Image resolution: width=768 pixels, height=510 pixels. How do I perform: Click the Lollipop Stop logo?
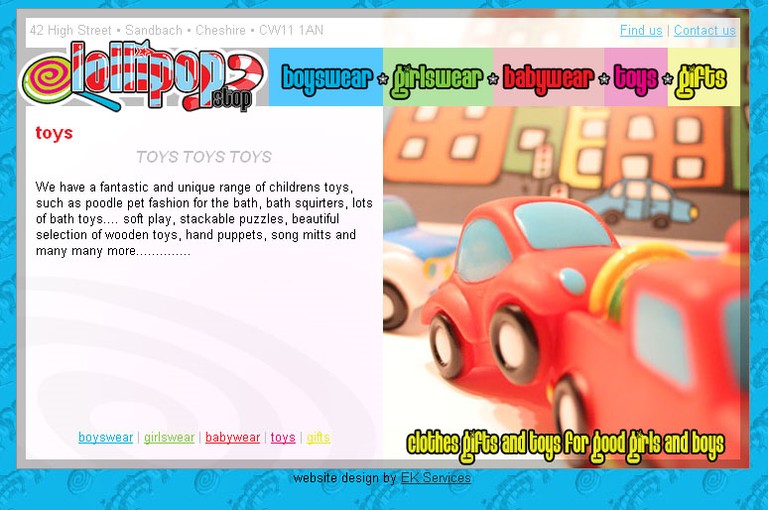click(x=143, y=76)
